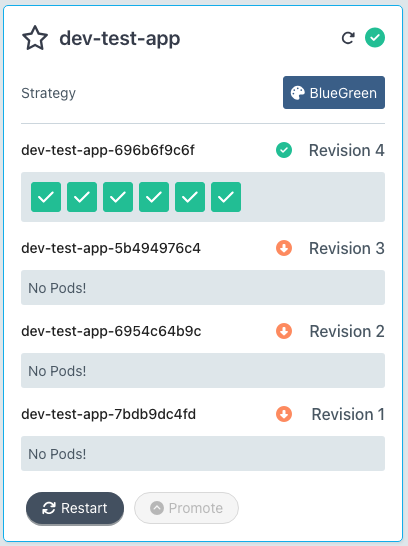Open the dev-test-app title link

tap(120, 38)
